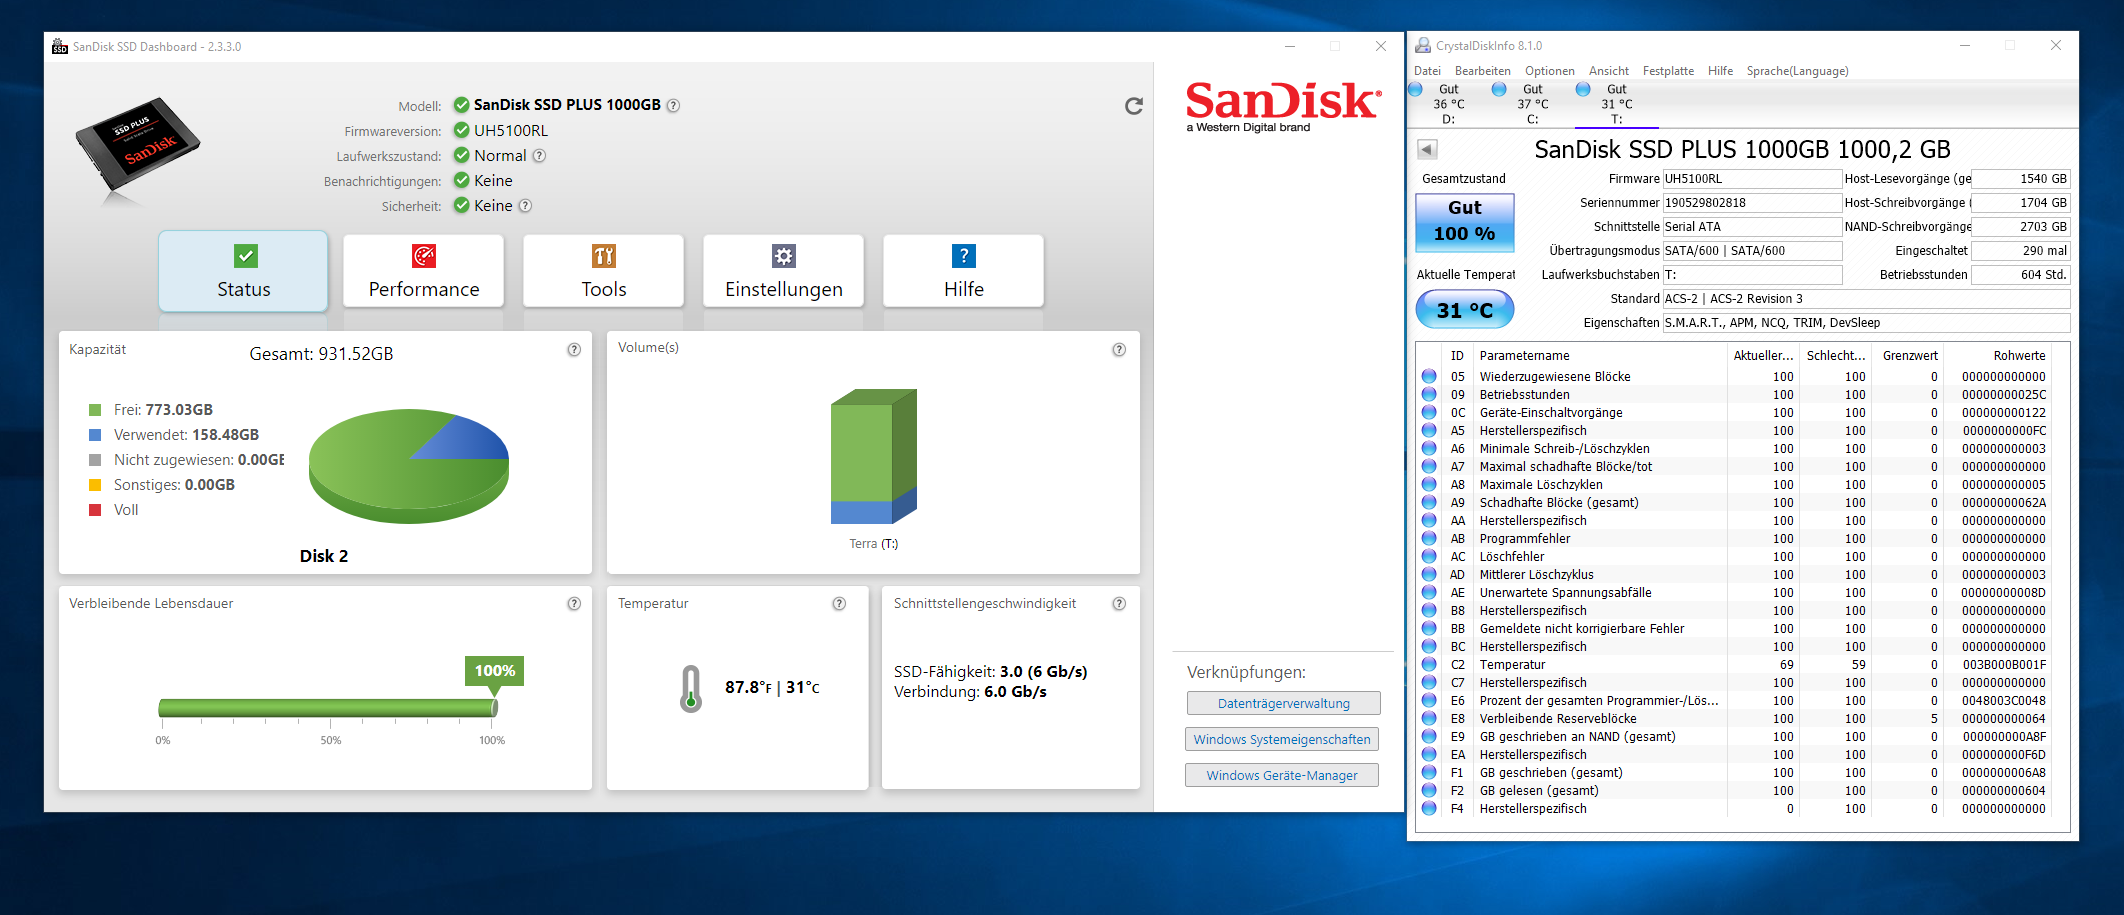The image size is (2124, 915).
Task: Click the green check icon beside Benachrichtigungen Keine
Action: click(462, 180)
